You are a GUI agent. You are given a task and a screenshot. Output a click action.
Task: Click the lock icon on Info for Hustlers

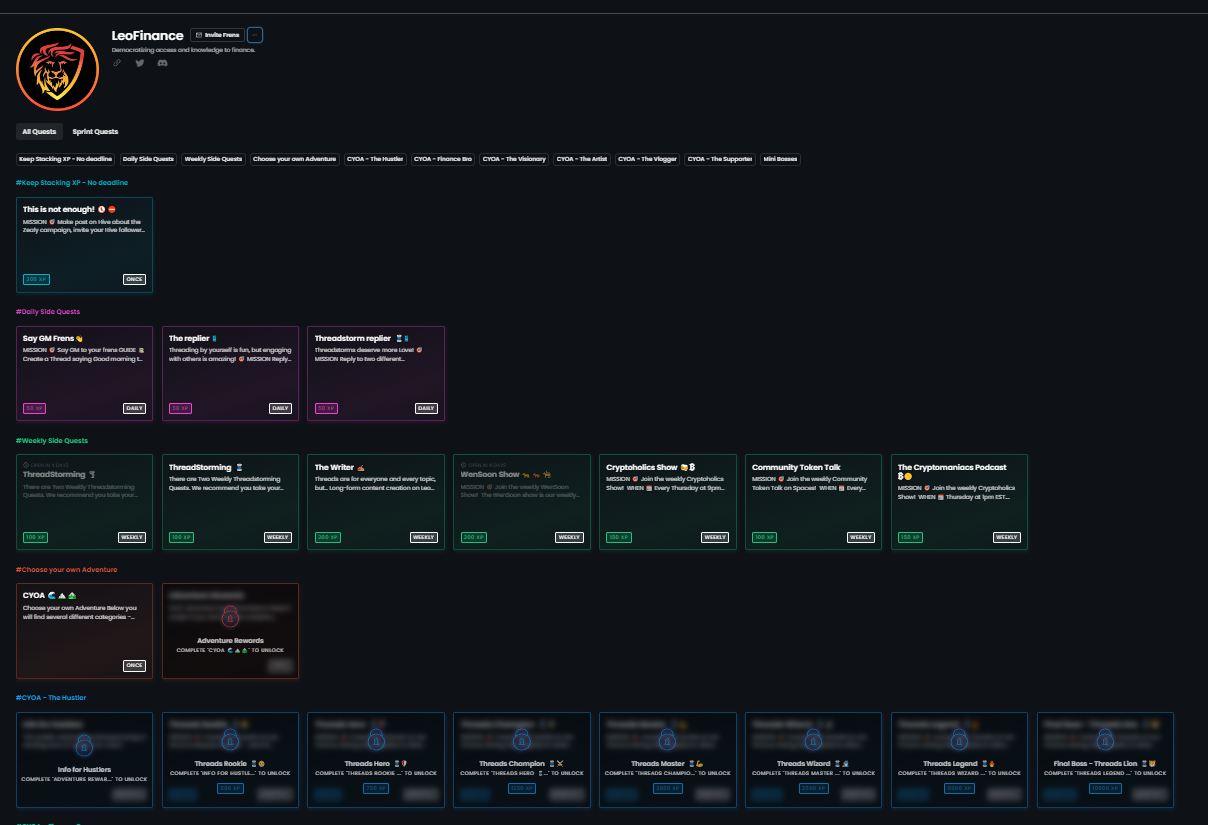click(85, 745)
